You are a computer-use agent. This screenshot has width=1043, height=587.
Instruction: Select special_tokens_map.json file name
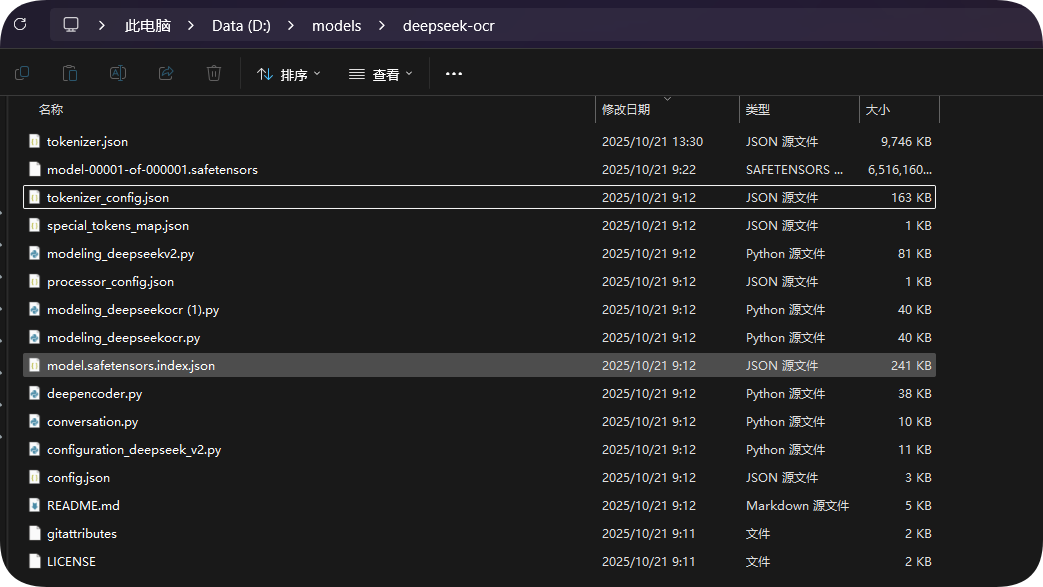click(x=118, y=226)
